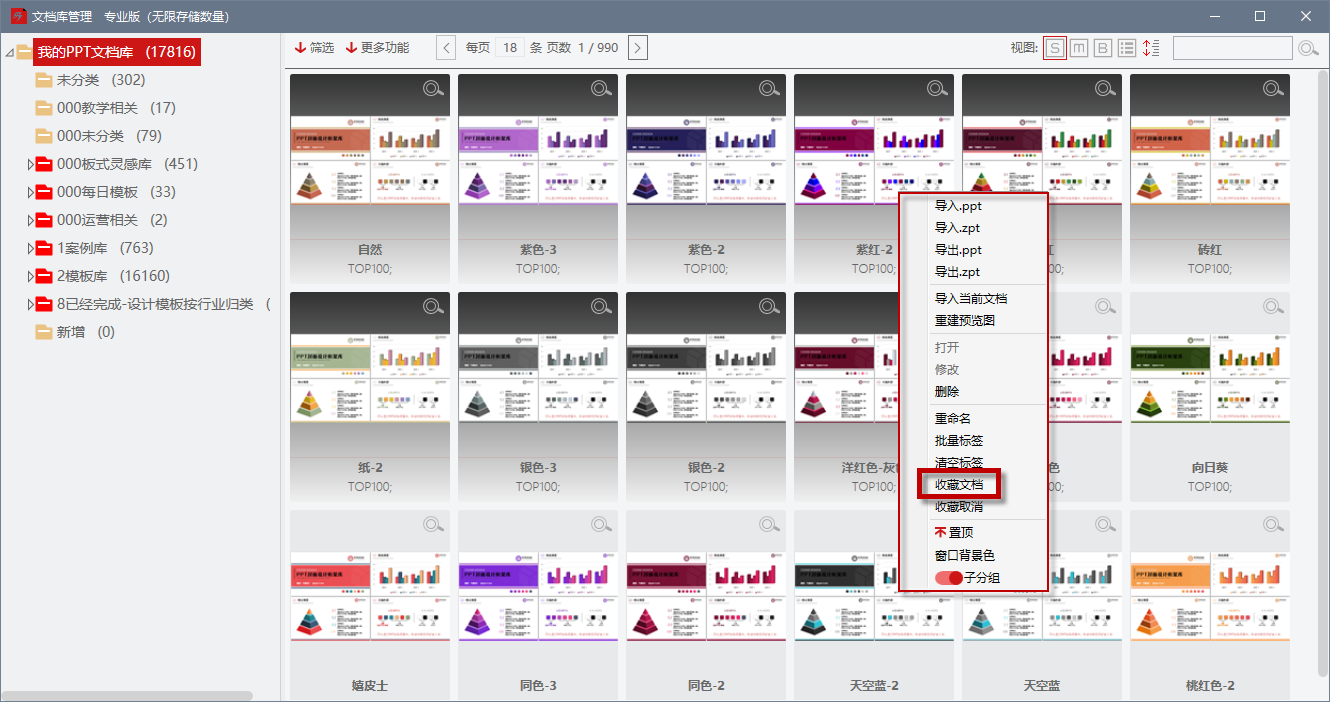Click the tree panel horizontal scrollbar
Screen dimensions: 1330x702
pos(126,695)
